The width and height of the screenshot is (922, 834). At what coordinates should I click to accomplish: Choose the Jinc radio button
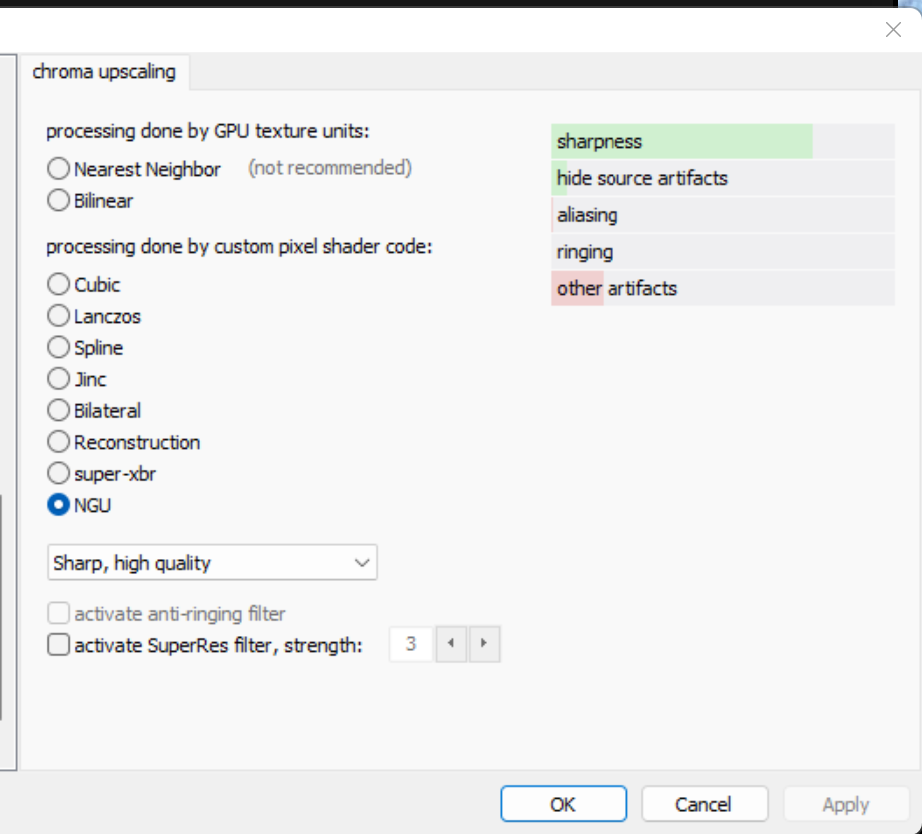[x=58, y=379]
